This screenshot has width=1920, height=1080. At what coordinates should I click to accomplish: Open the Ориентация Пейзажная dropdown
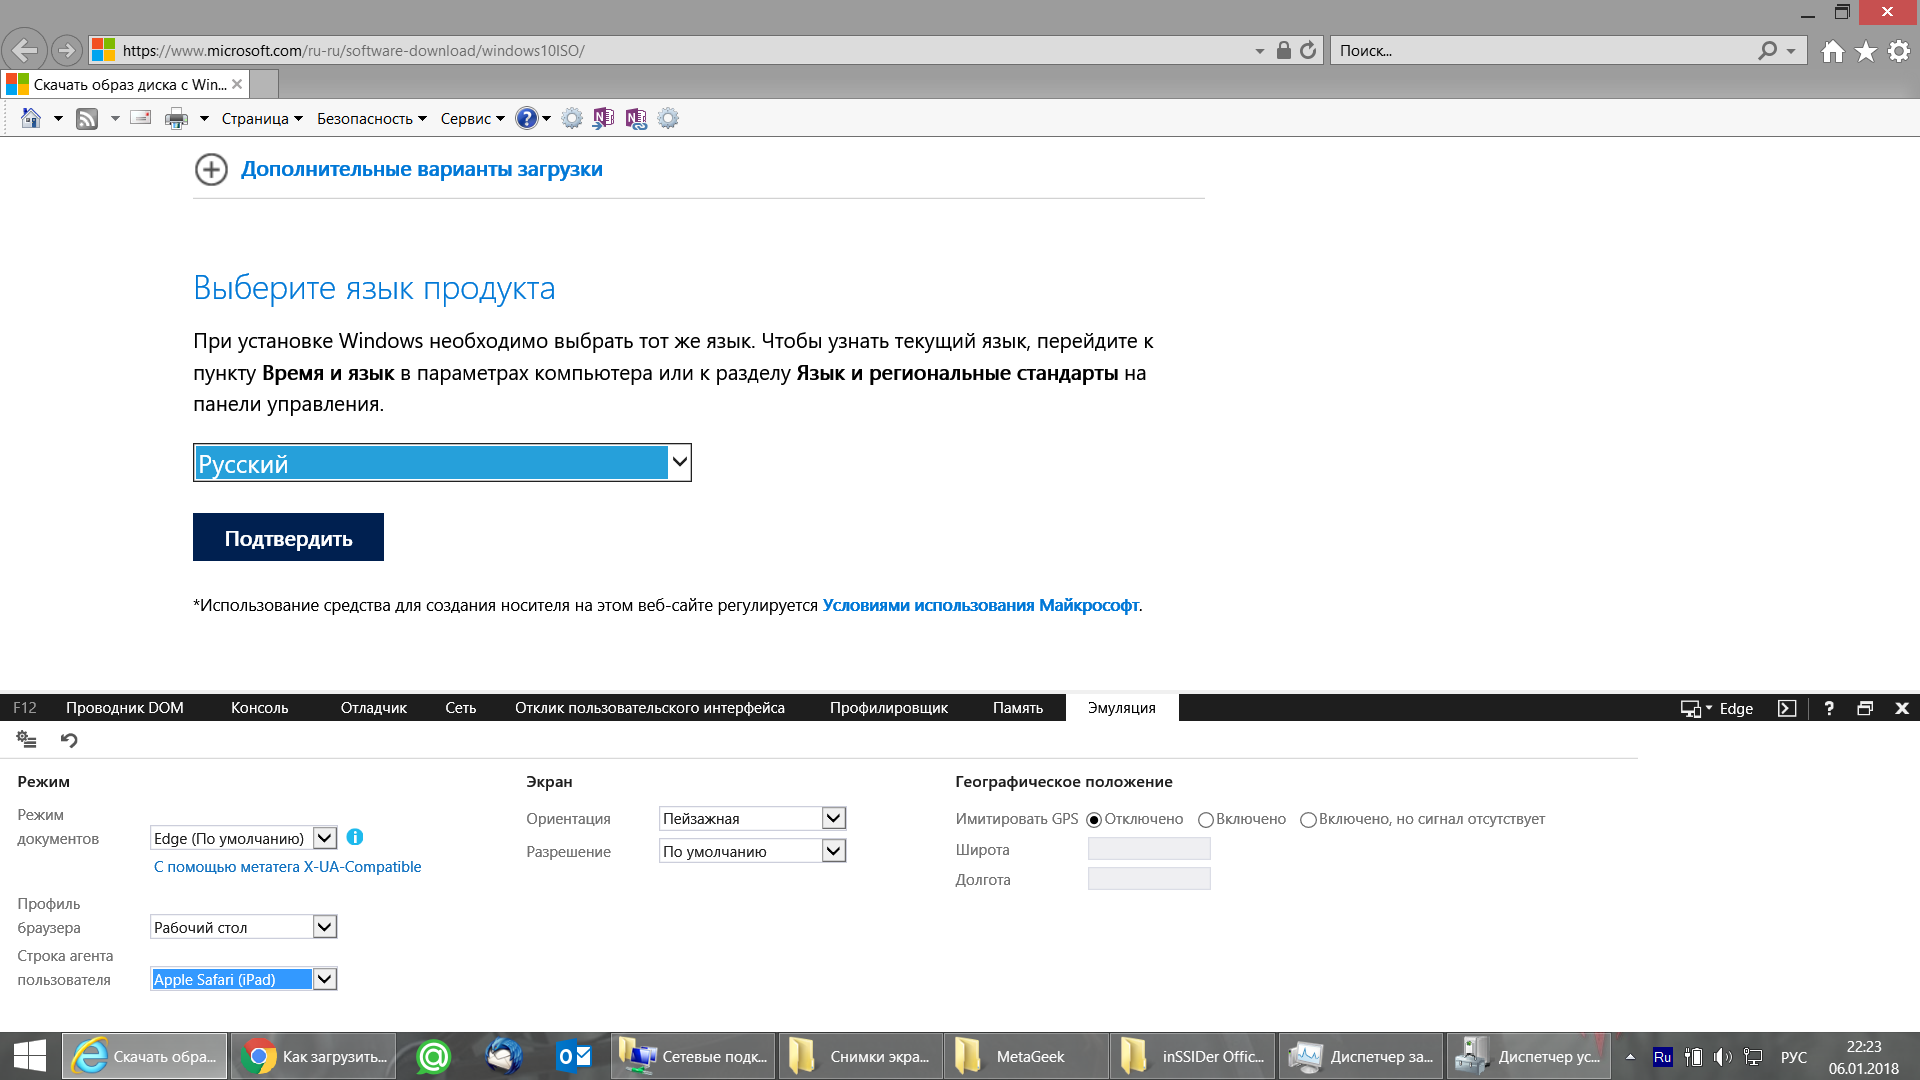833,818
